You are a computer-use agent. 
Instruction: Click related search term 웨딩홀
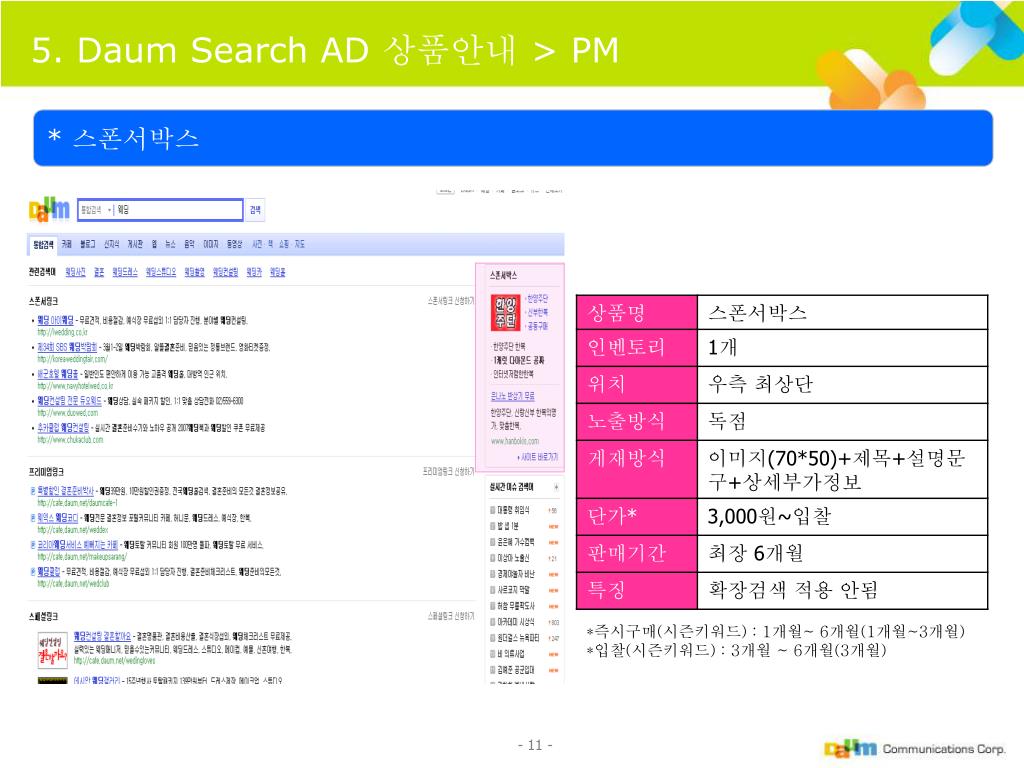(278, 272)
